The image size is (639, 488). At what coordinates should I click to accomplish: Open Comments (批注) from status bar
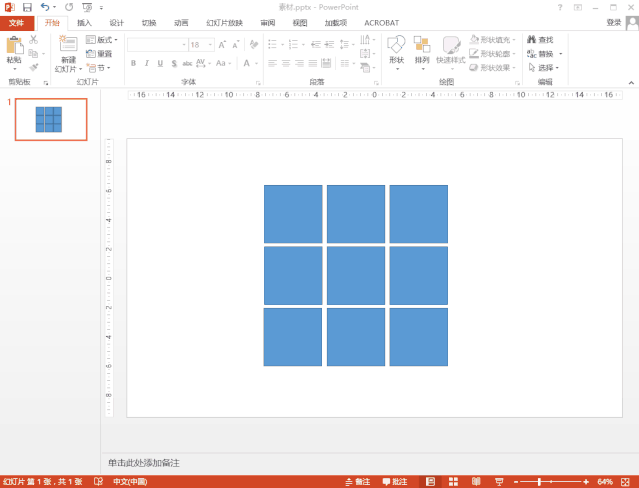point(395,482)
